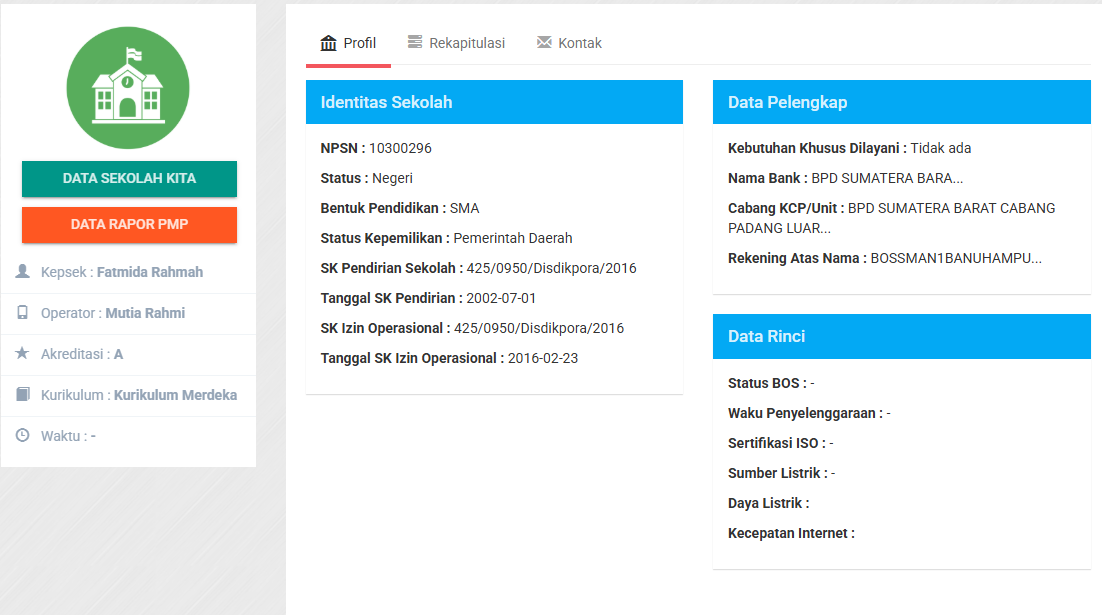Click the Profil bank building icon
The height and width of the screenshot is (615, 1102).
(x=328, y=43)
